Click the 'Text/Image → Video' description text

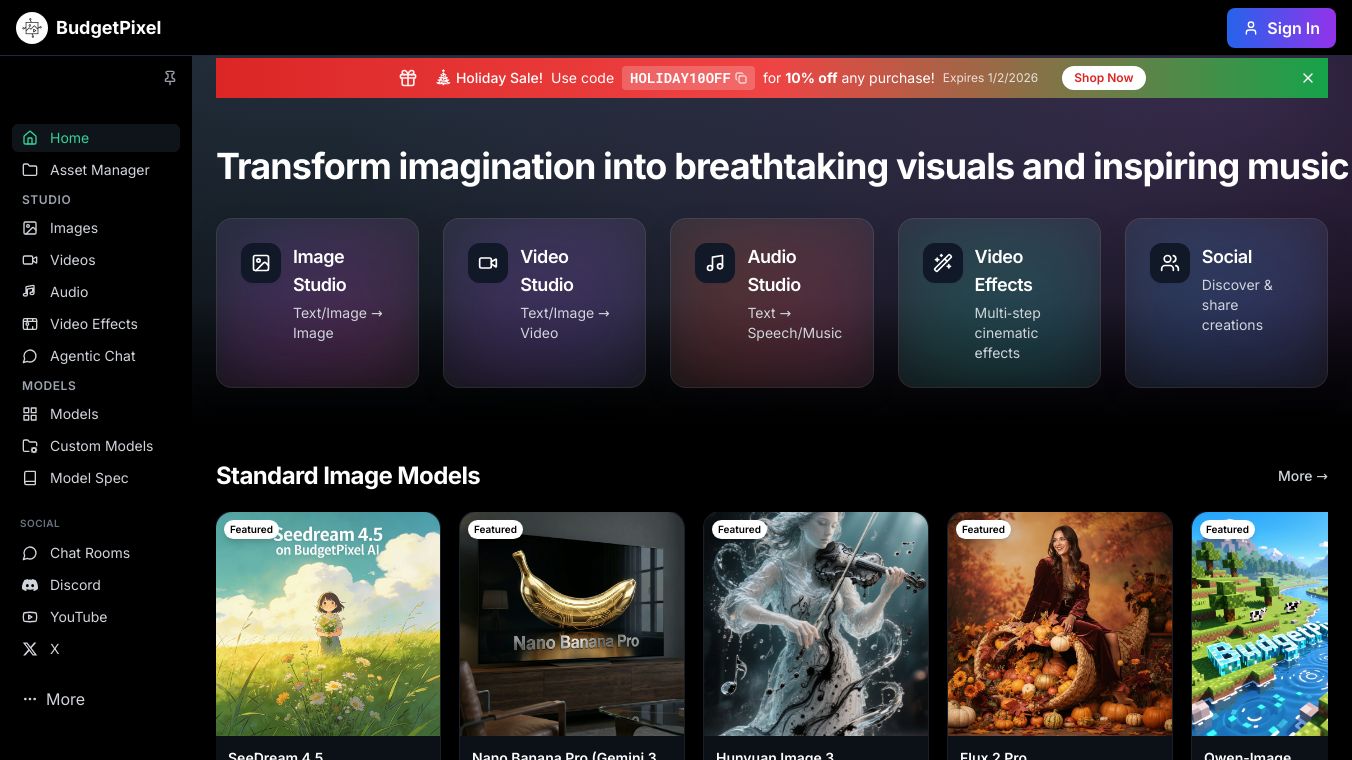click(565, 323)
